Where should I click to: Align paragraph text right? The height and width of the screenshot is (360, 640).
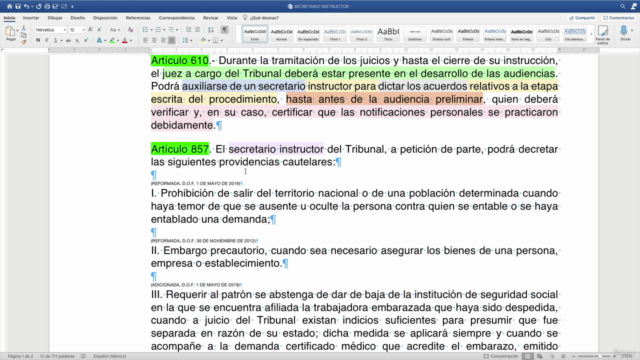(163, 40)
